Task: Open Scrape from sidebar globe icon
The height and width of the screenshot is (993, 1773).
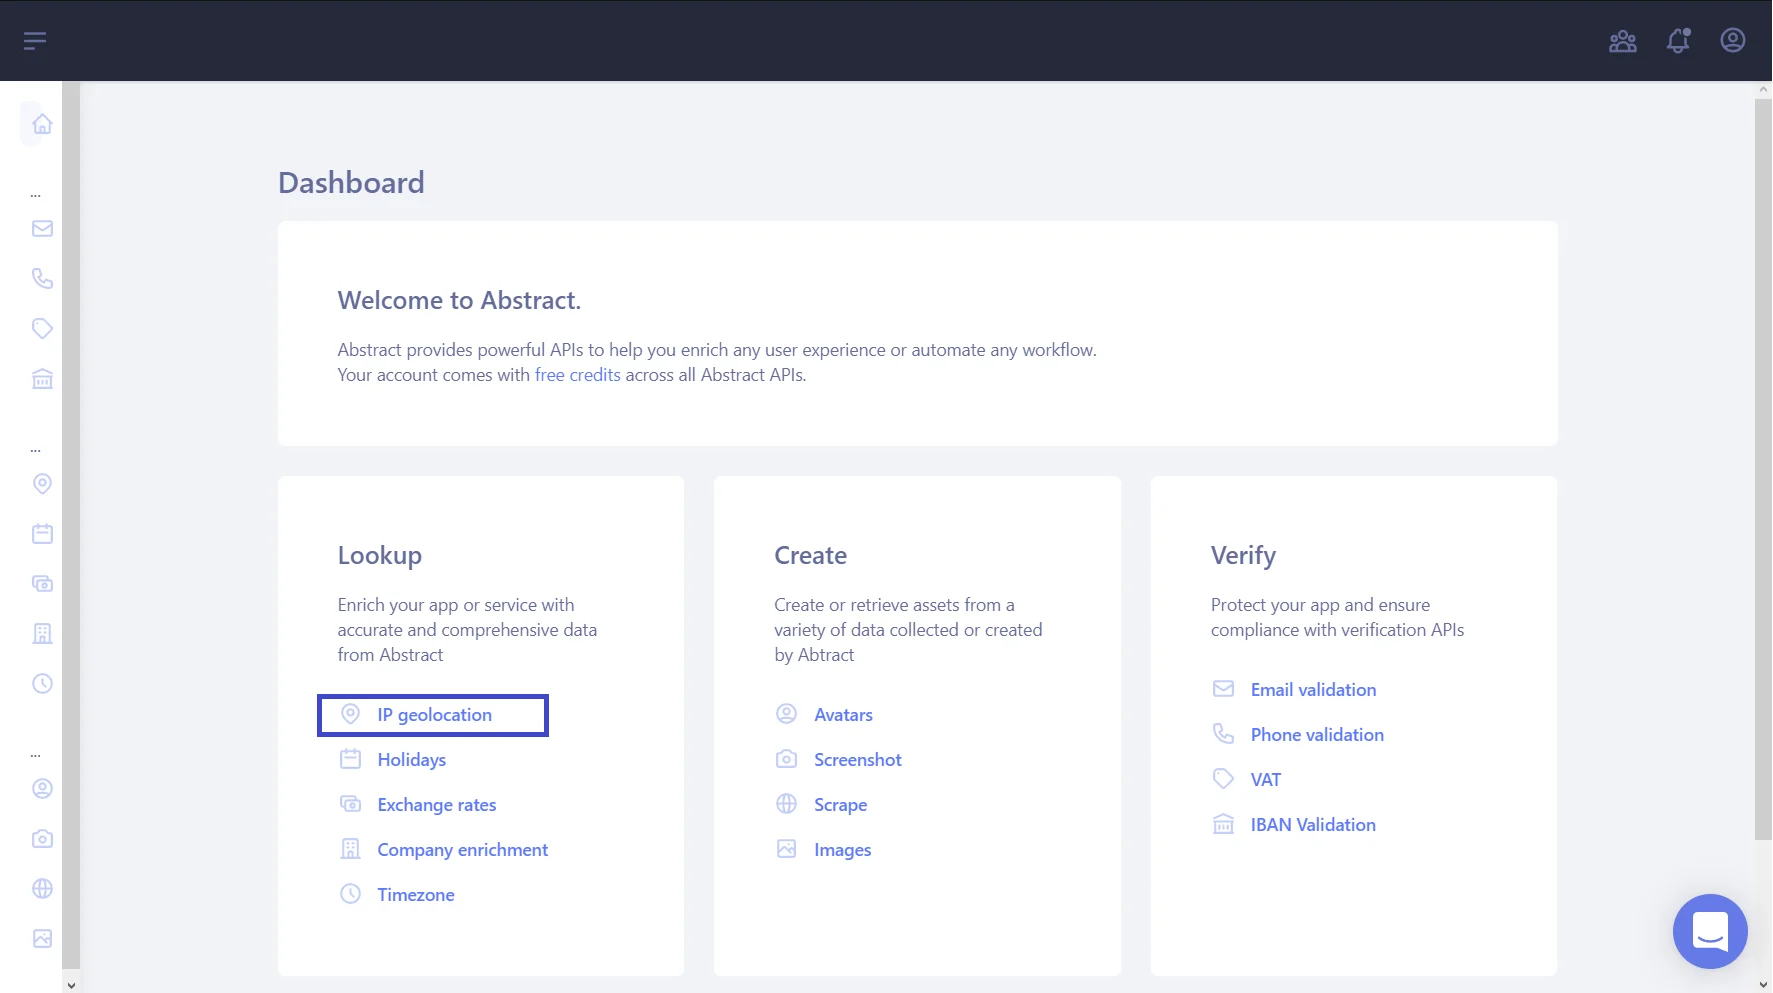Action: tap(42, 889)
